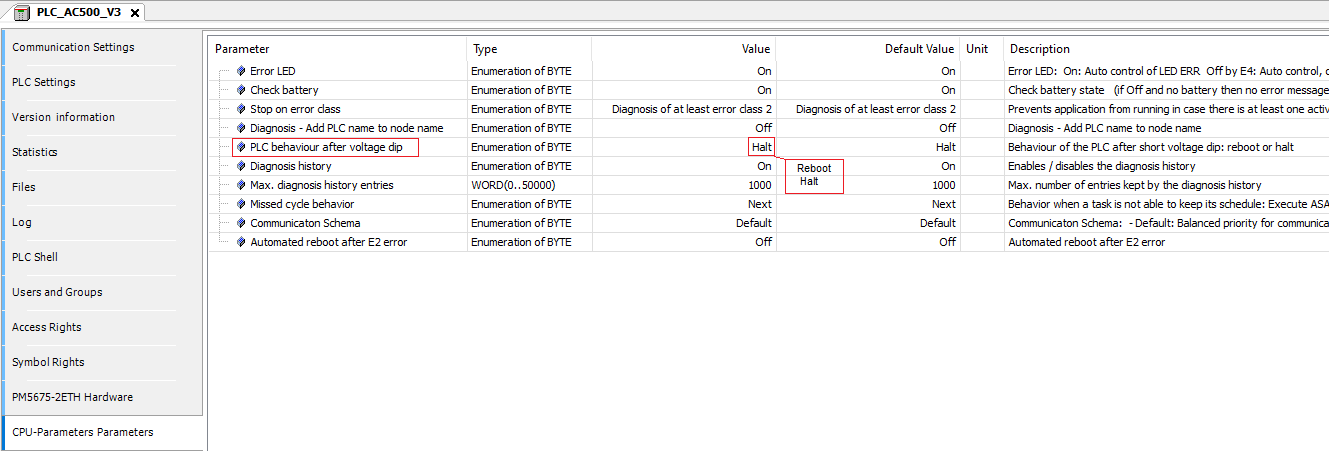The width and height of the screenshot is (1329, 451).
Task: Click default 'Diagnosis of at least error class 2'
Action: tap(876, 109)
